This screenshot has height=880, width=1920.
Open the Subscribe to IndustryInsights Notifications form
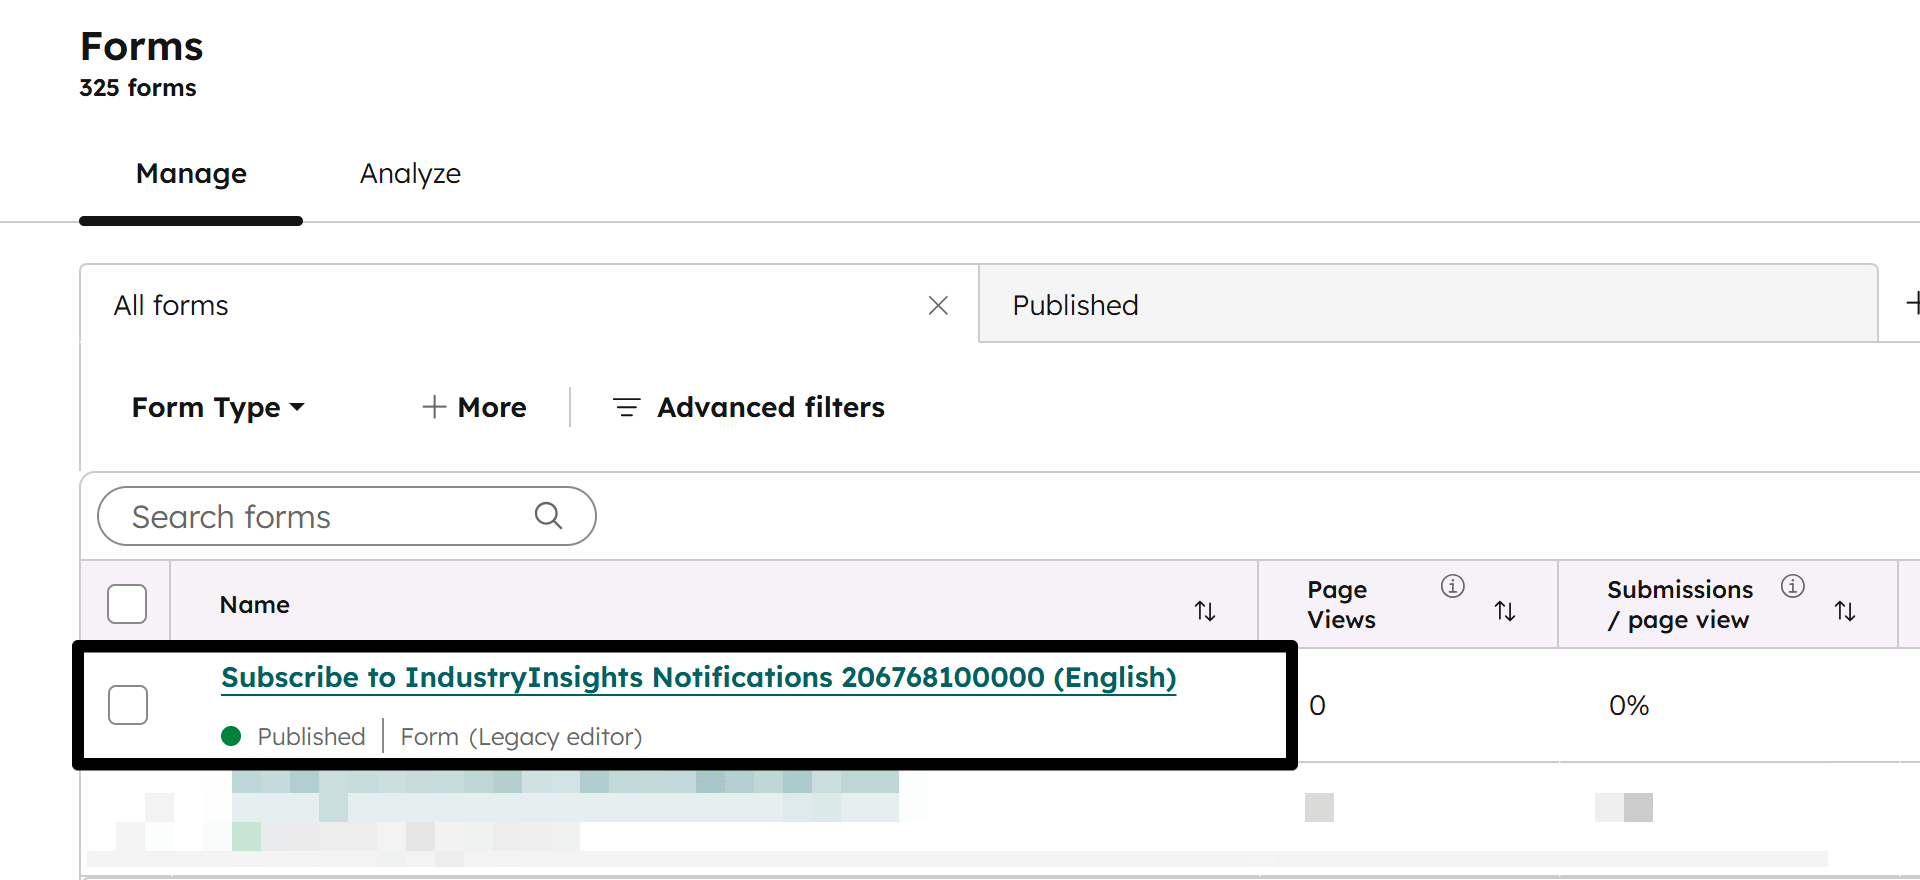pos(698,677)
